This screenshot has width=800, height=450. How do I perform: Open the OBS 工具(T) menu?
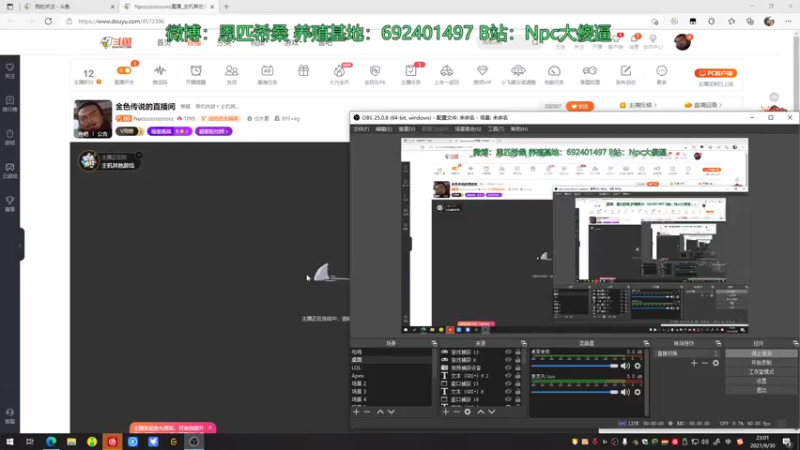(495, 129)
